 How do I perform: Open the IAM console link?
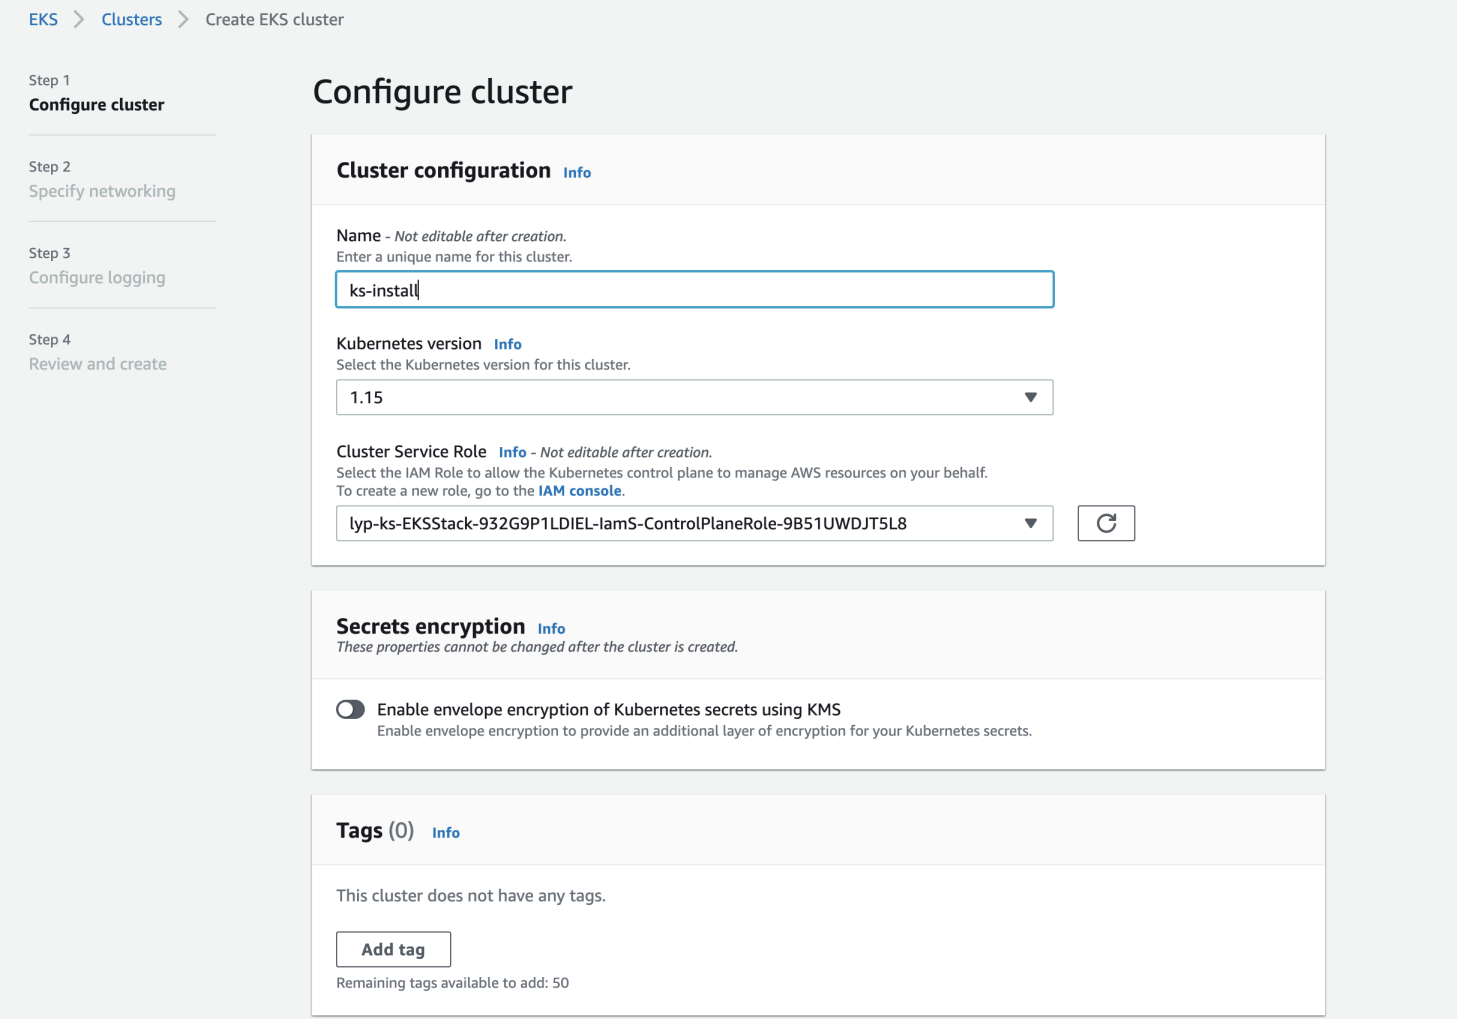[x=579, y=490]
